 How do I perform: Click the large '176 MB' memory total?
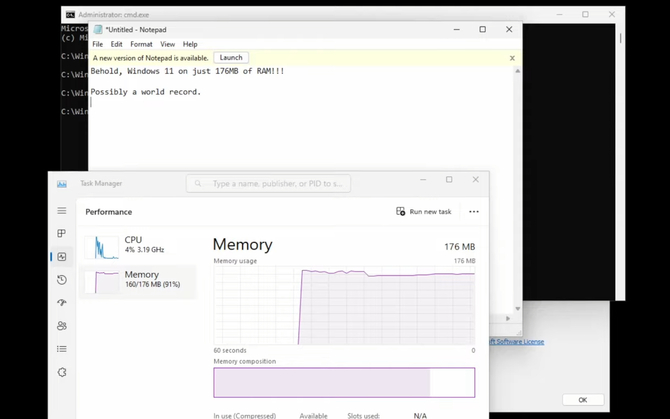[x=459, y=246]
